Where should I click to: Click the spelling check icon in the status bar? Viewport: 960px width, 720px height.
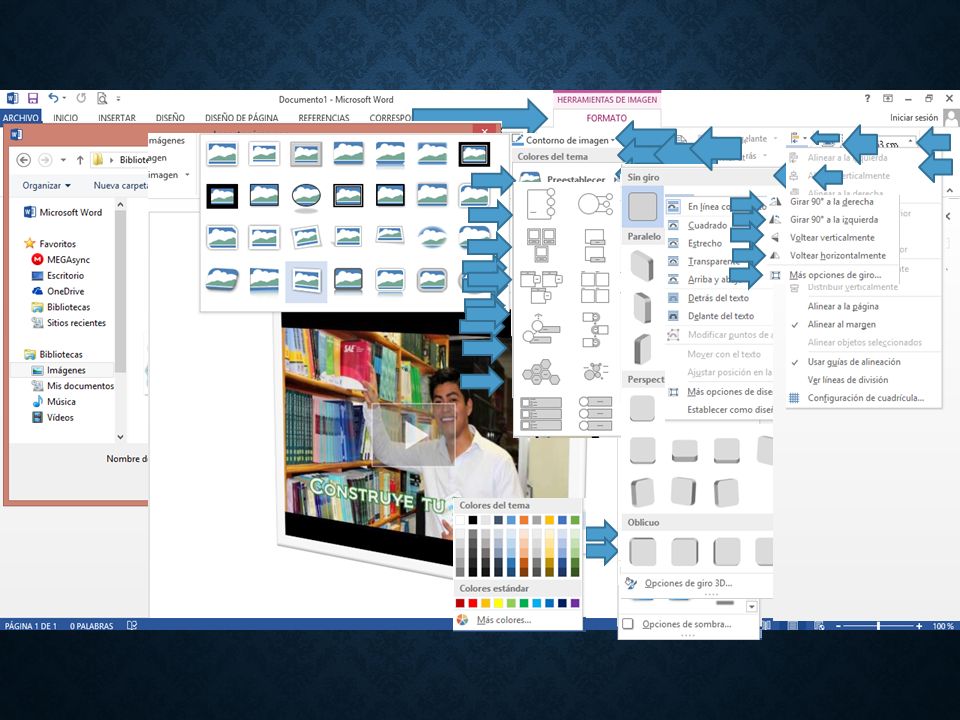132,625
